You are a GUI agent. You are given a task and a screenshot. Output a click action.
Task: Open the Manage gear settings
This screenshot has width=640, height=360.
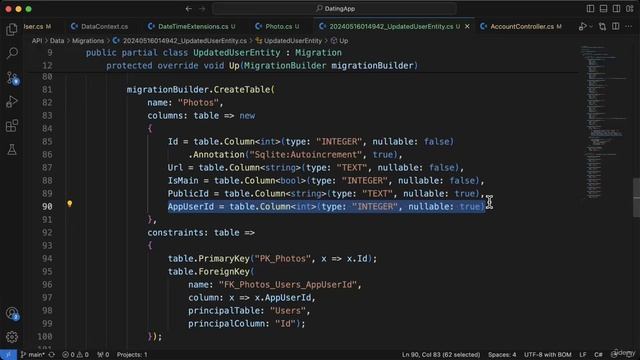click(12, 337)
